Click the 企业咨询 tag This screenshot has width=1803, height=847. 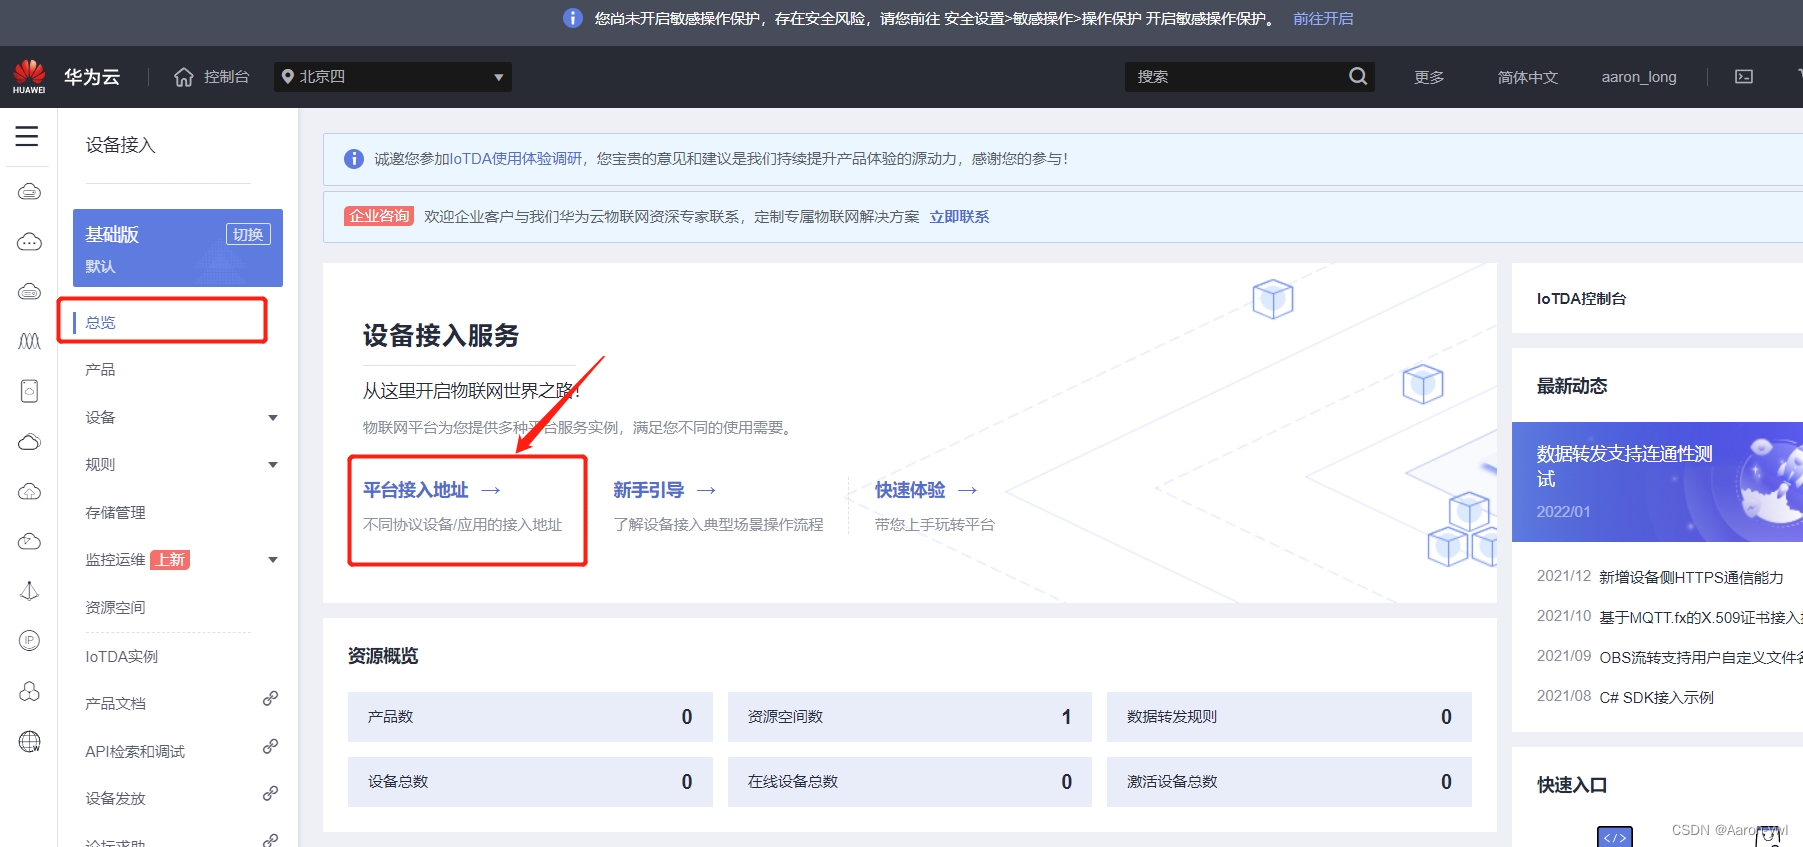(x=379, y=216)
